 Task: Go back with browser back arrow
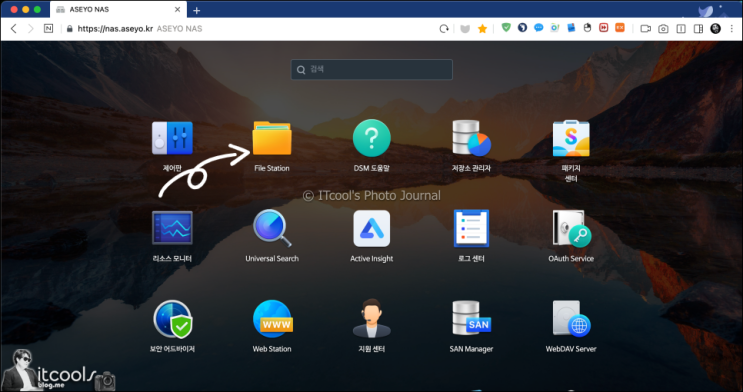point(14,28)
